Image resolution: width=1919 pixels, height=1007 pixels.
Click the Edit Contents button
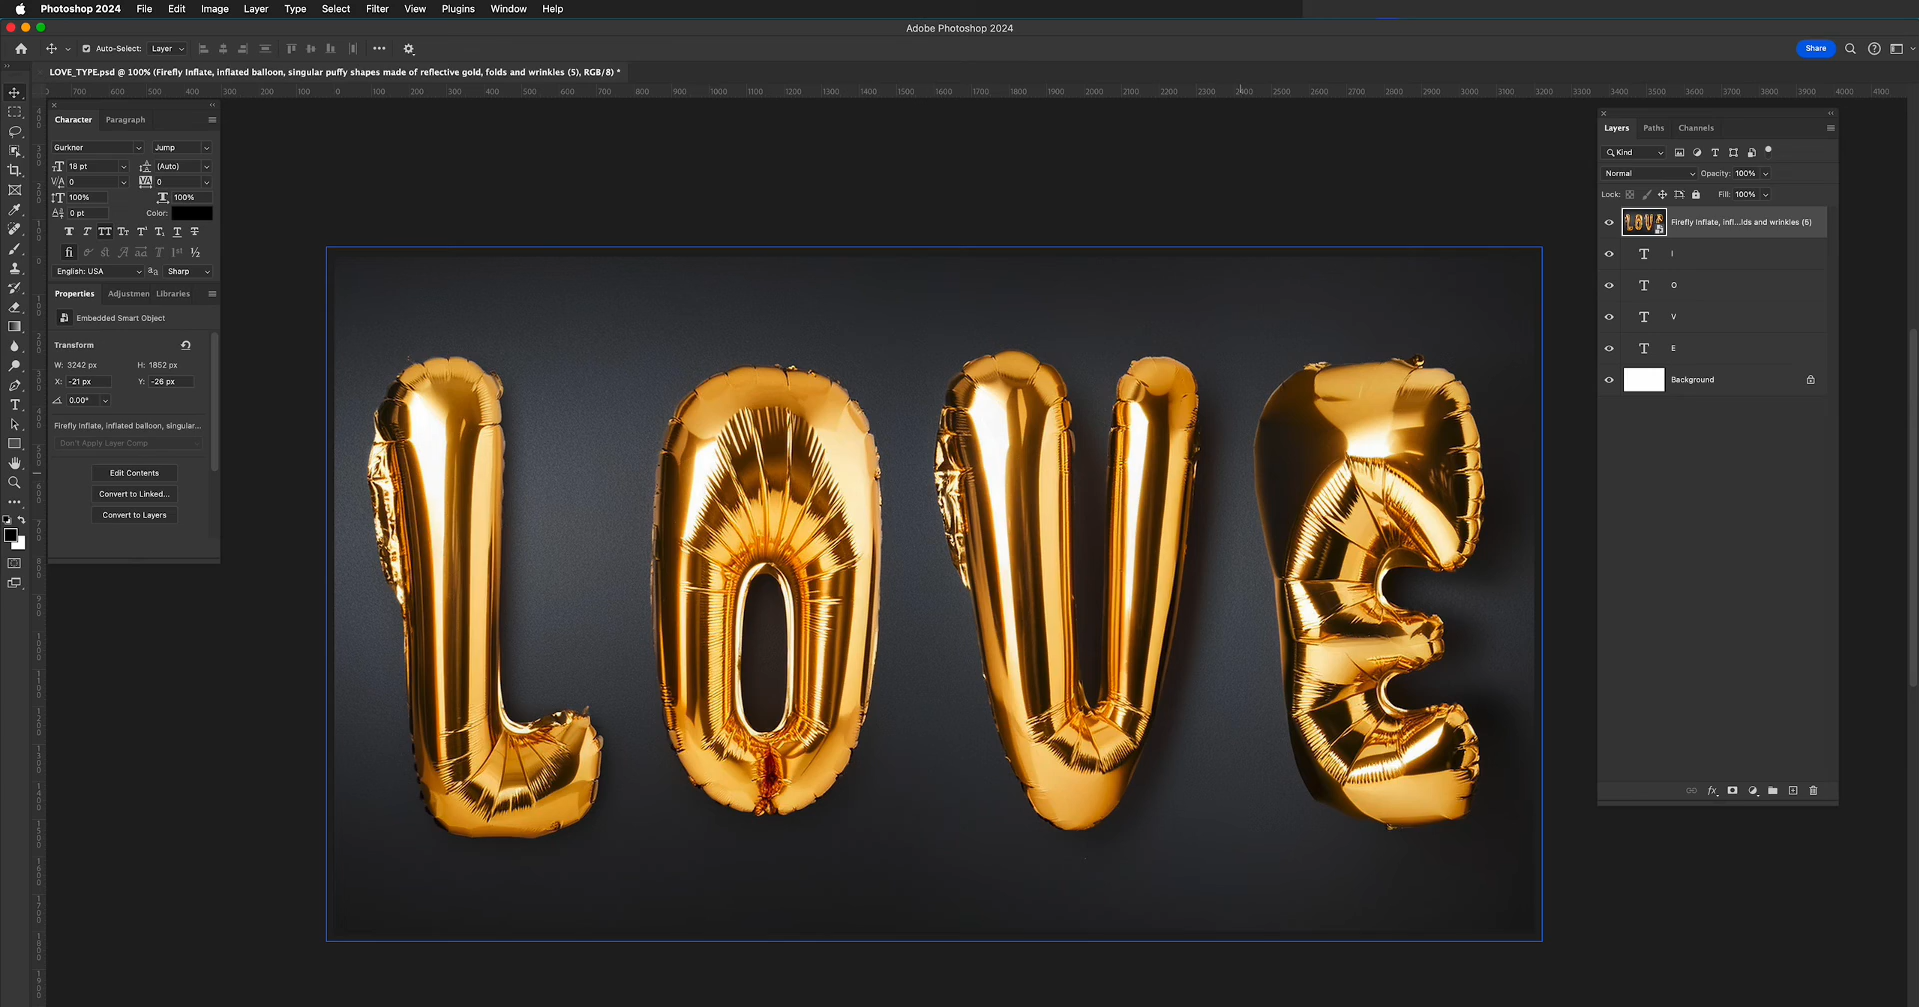coord(134,473)
